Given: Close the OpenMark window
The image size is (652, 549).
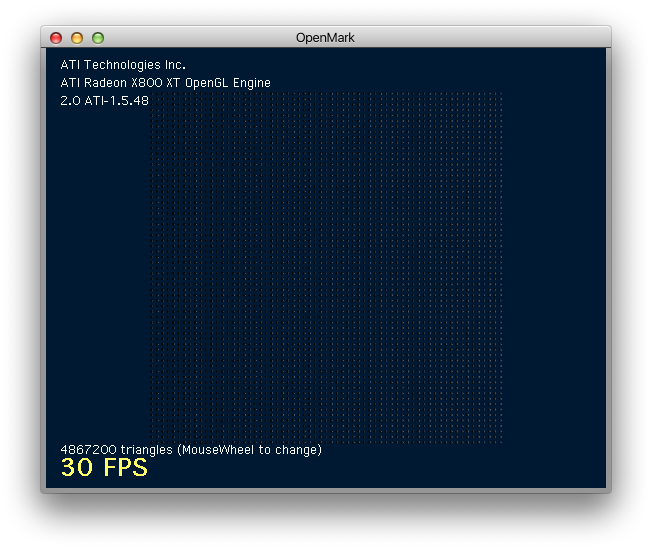Looking at the screenshot, I should (56, 38).
